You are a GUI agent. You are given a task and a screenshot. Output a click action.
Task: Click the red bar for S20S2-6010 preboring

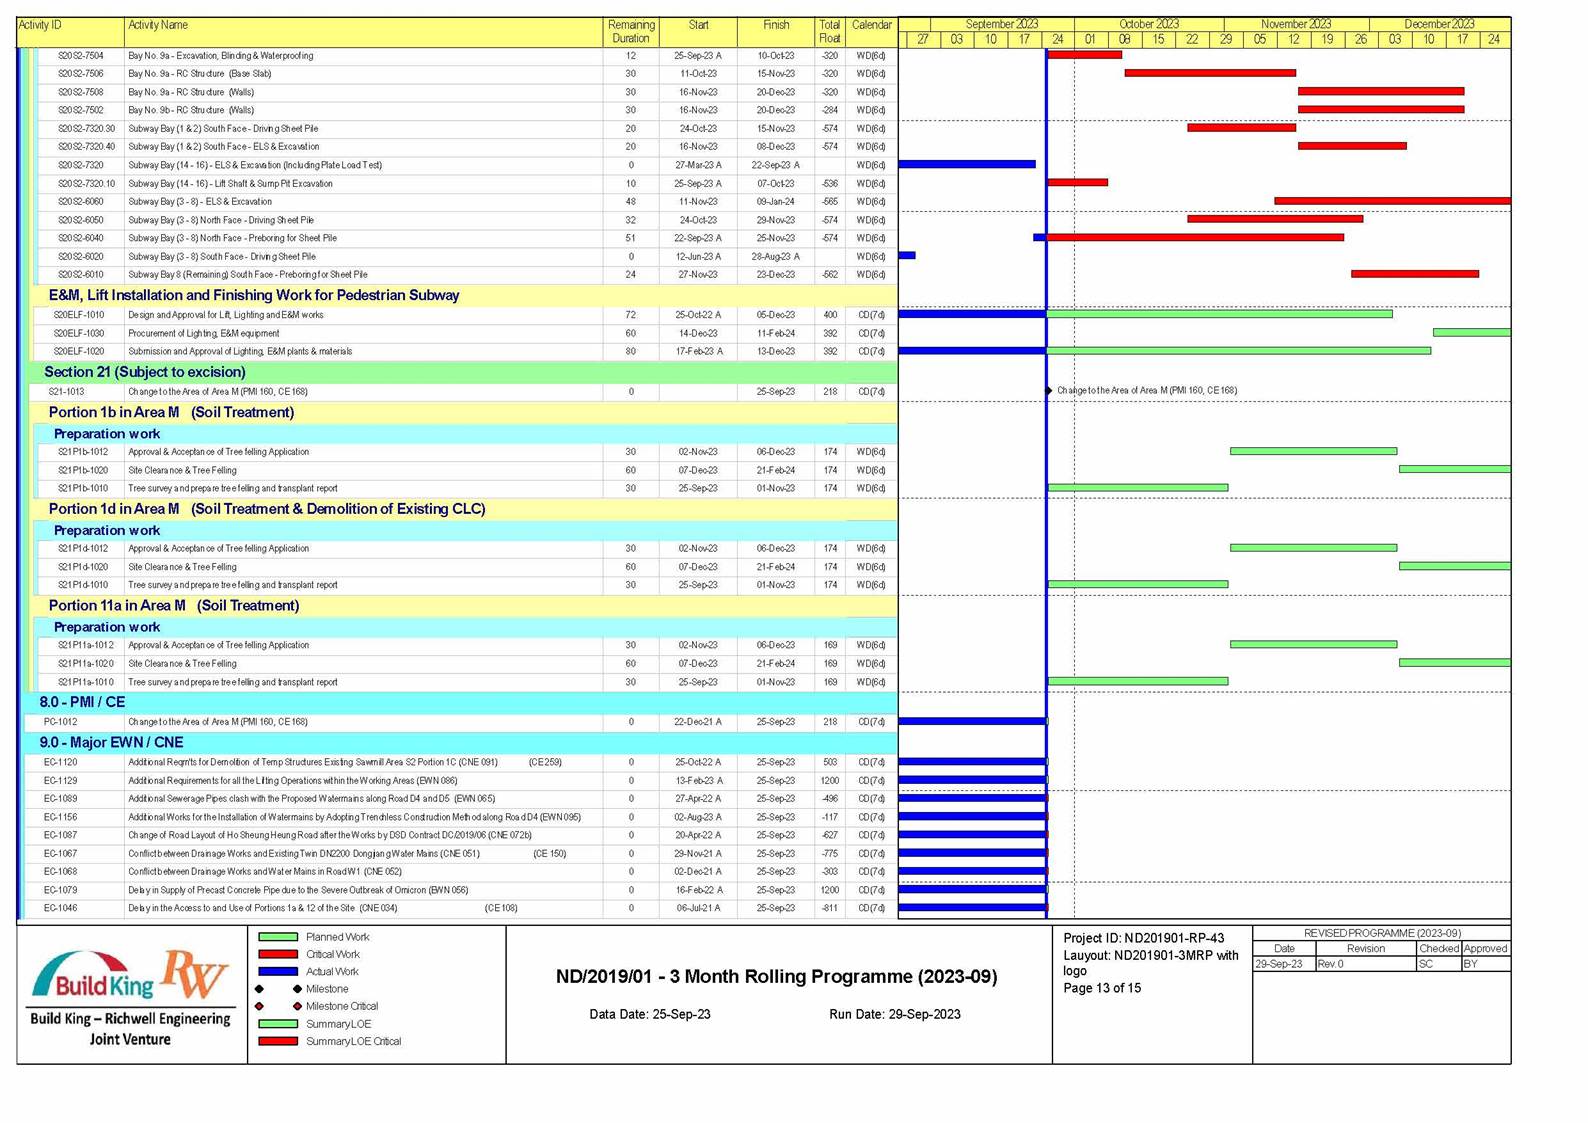pyautogui.click(x=1414, y=274)
